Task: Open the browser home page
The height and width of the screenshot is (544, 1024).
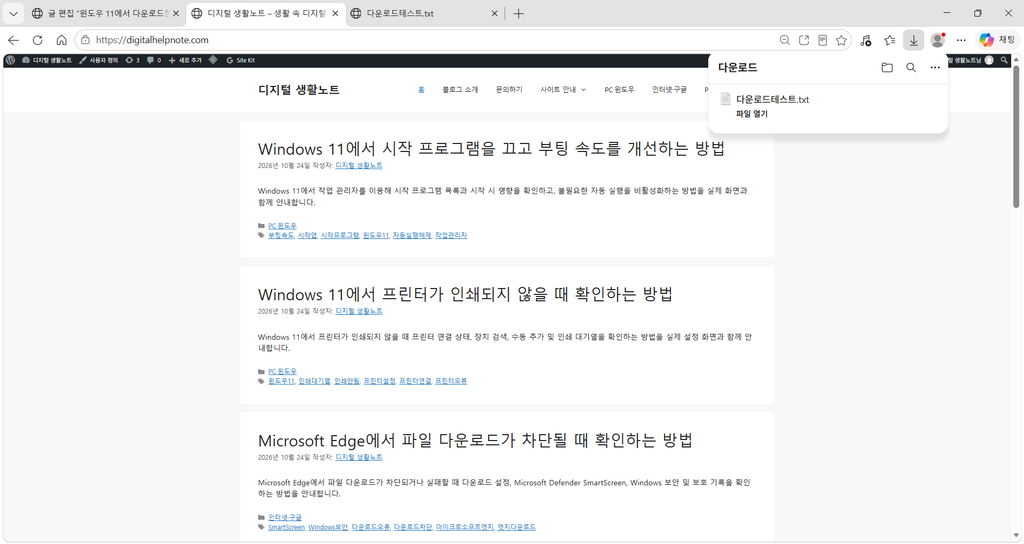Action: (x=61, y=40)
